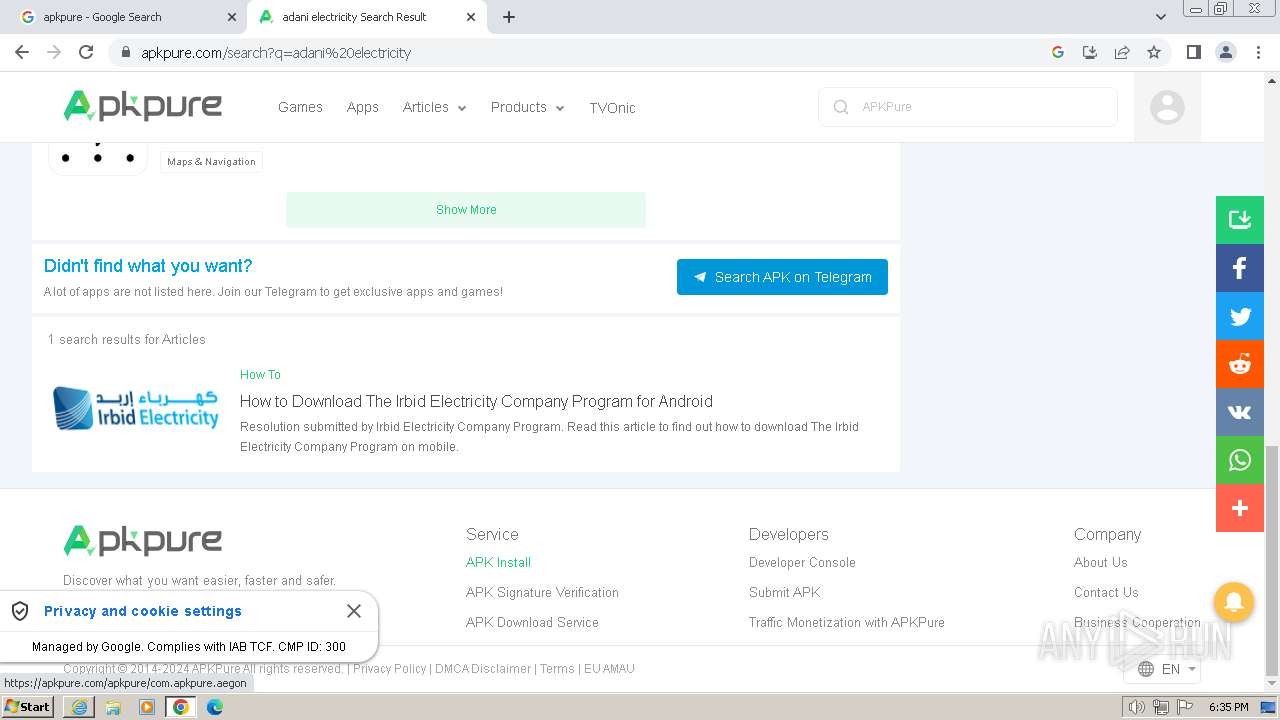Open the Games menu
This screenshot has width=1280, height=720.
point(300,107)
